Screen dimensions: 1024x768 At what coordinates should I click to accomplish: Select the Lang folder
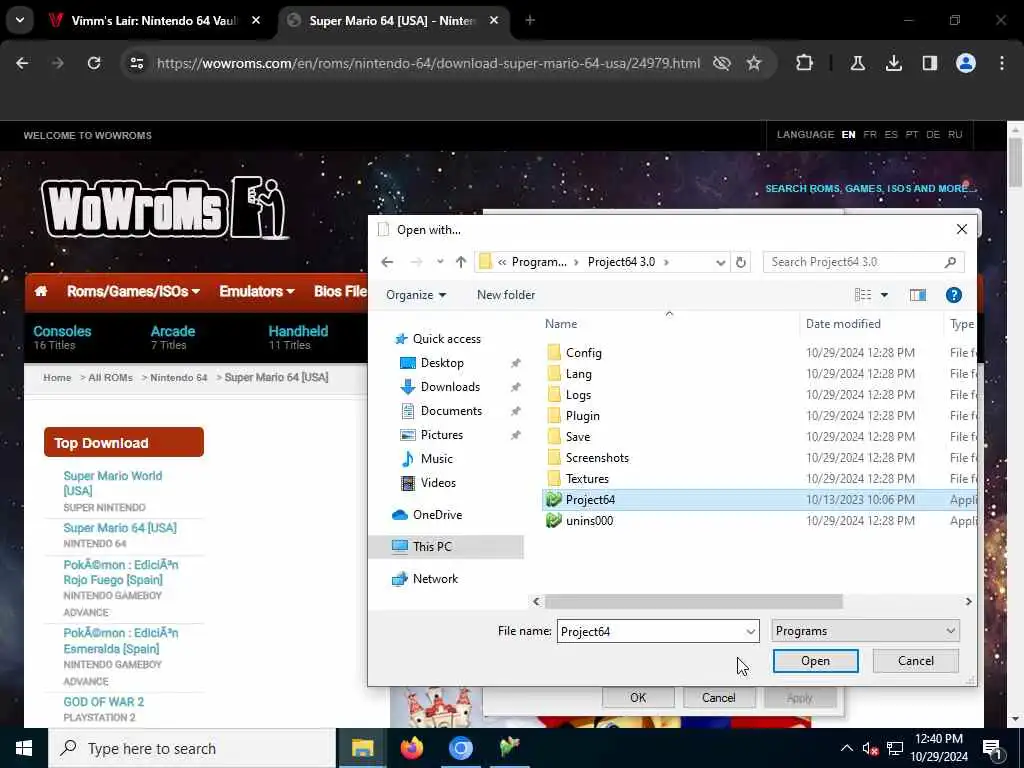(578, 374)
